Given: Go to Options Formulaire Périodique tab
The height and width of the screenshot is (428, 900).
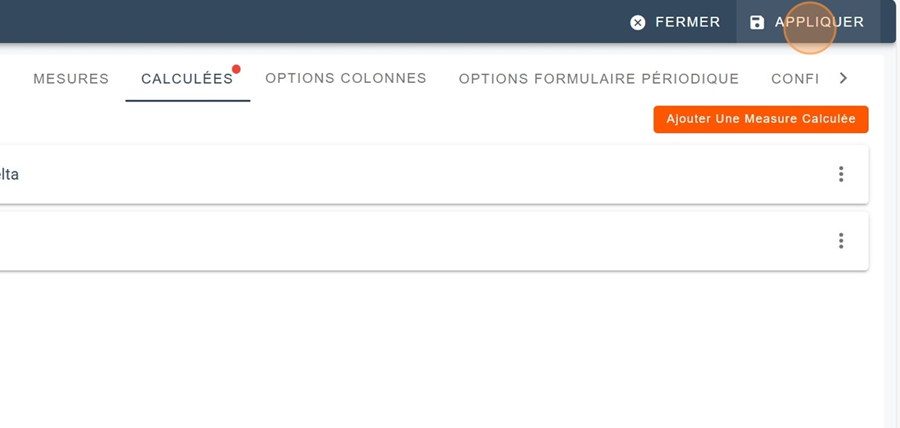Looking at the screenshot, I should tap(599, 79).
